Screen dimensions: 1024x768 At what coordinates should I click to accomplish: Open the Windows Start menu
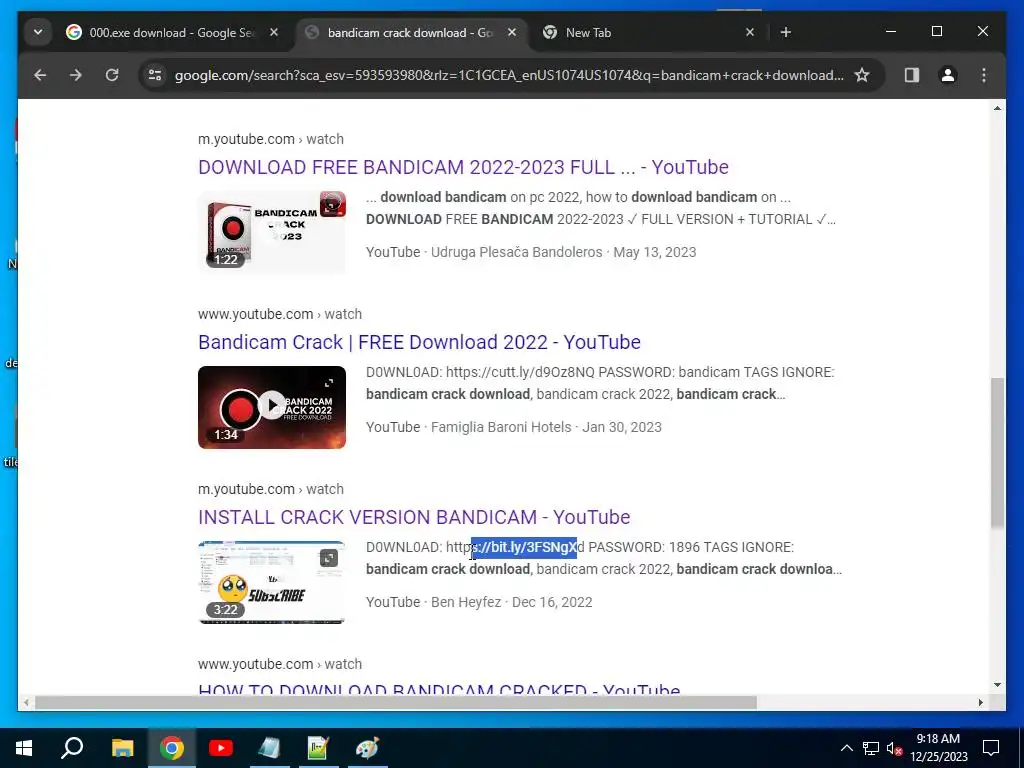click(x=24, y=748)
